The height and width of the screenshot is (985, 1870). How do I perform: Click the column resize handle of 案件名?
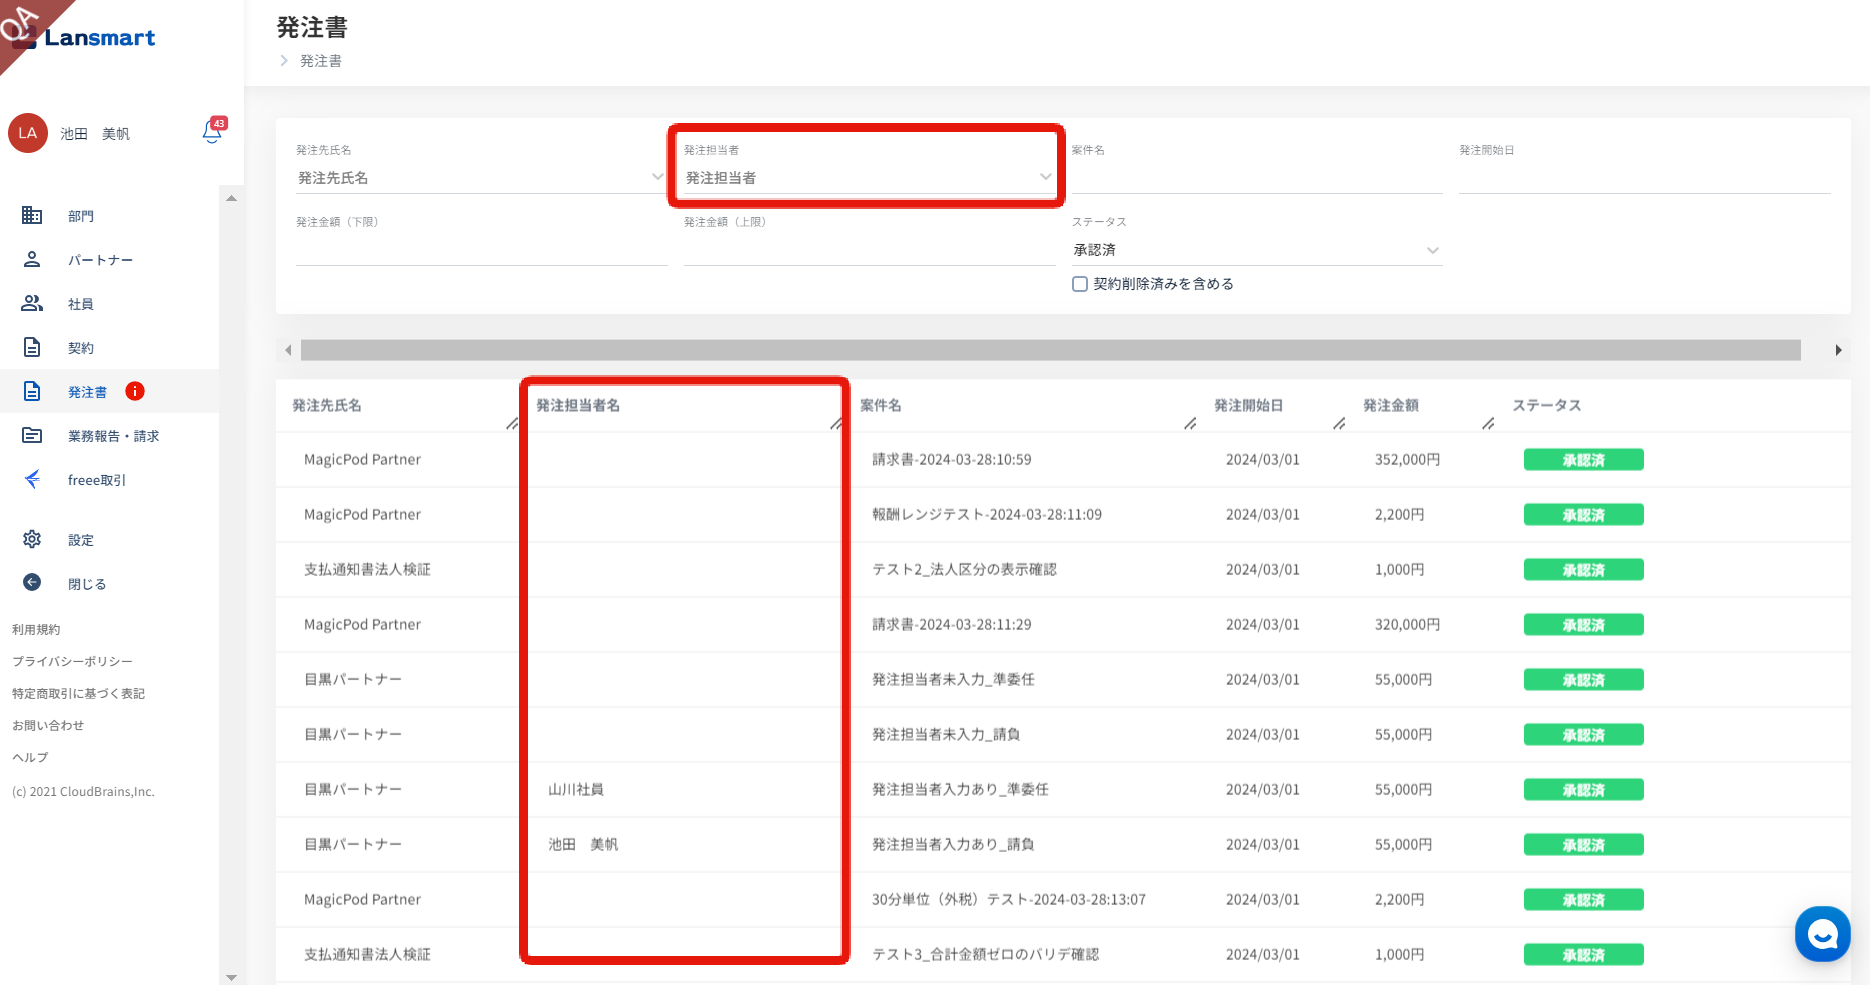tap(1190, 424)
